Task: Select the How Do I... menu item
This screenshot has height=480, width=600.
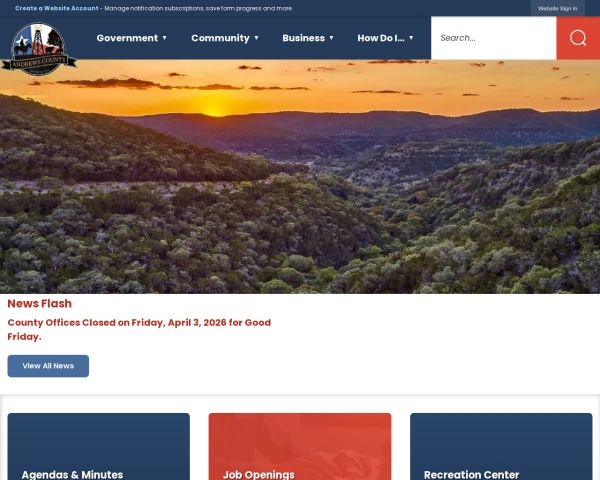Action: coord(381,38)
